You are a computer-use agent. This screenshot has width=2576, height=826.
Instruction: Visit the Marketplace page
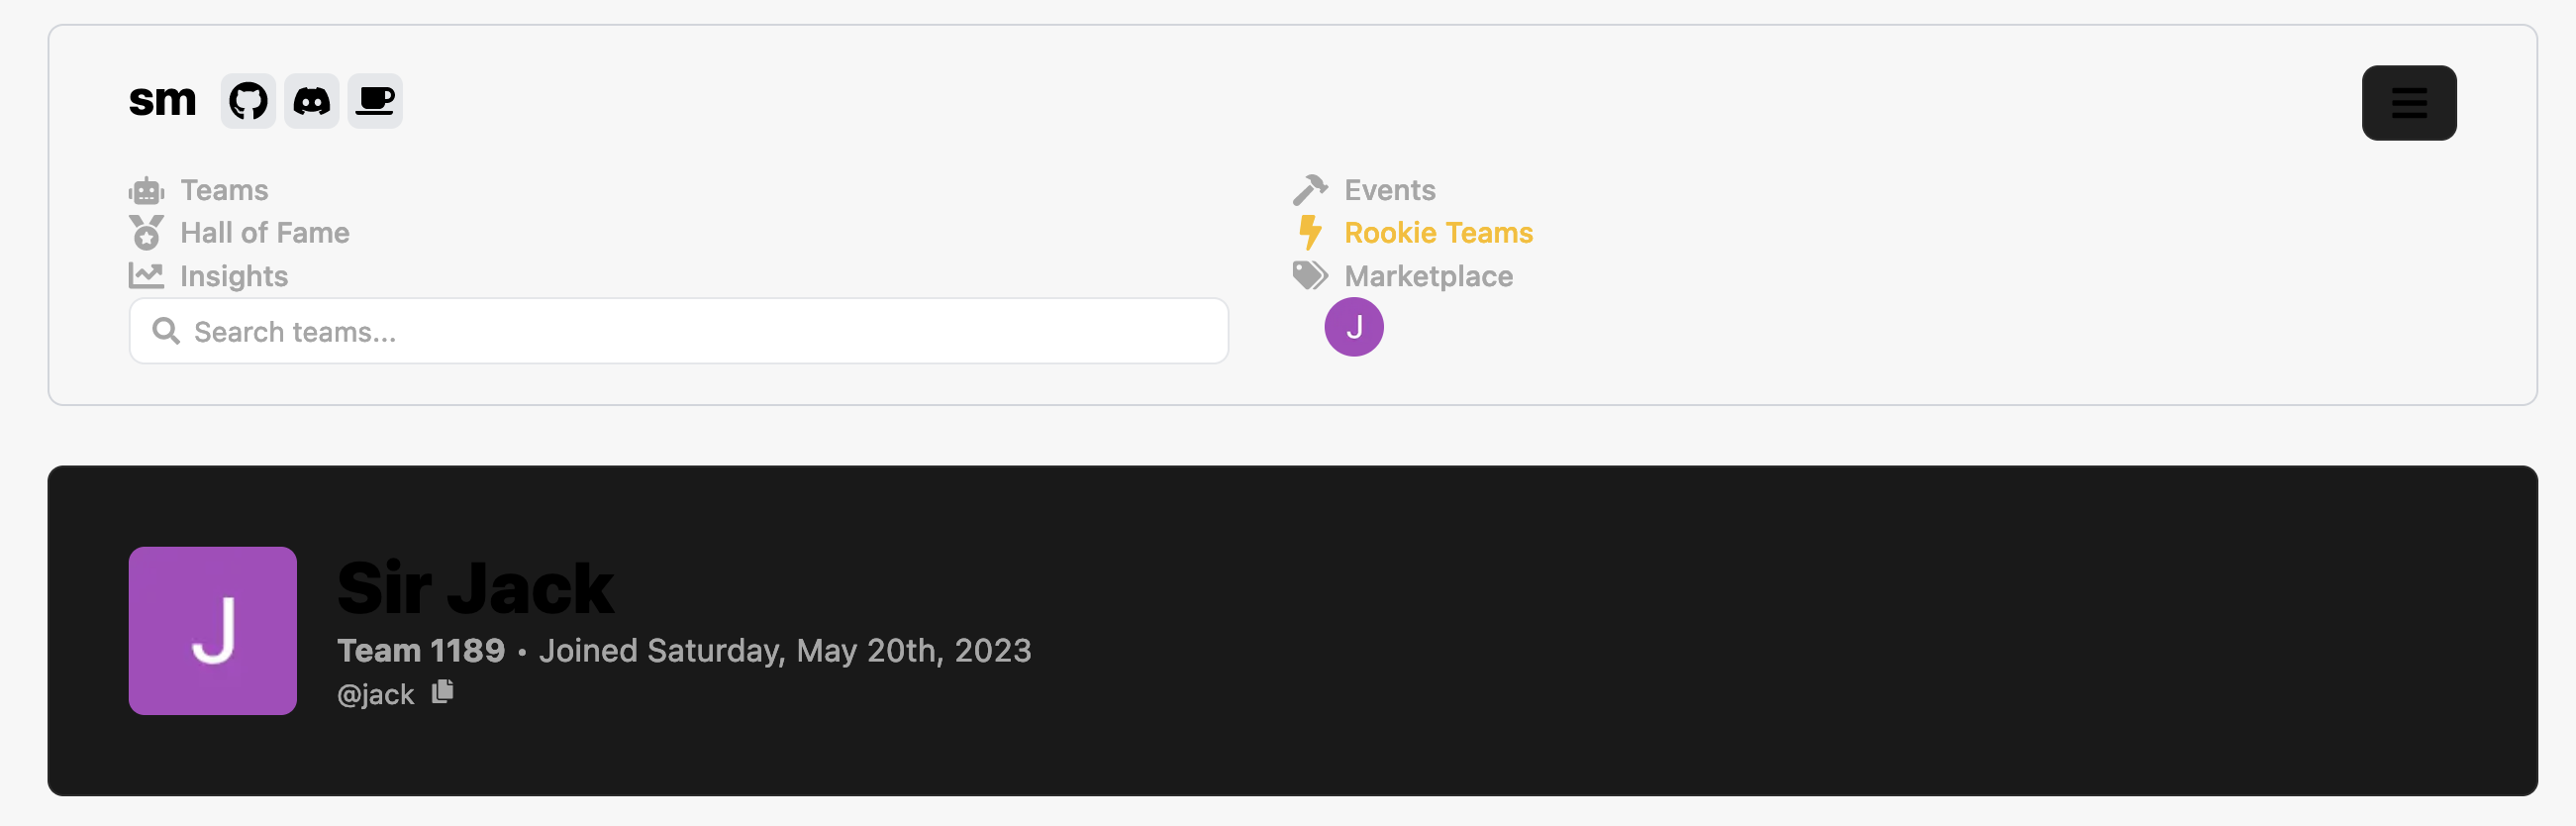pyautogui.click(x=1428, y=276)
